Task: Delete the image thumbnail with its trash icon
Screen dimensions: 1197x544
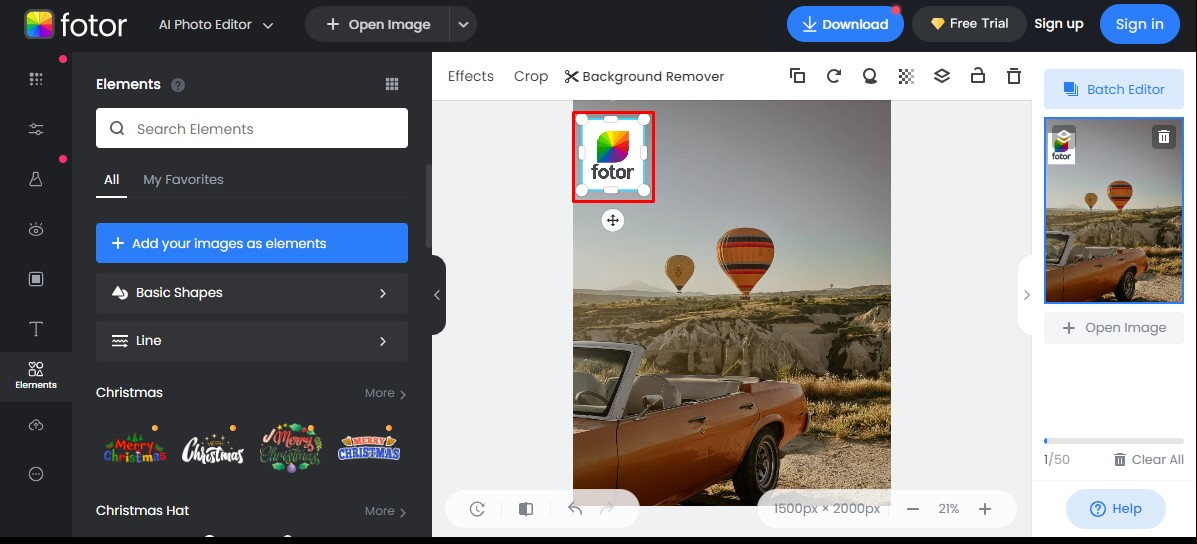Action: click(1163, 137)
